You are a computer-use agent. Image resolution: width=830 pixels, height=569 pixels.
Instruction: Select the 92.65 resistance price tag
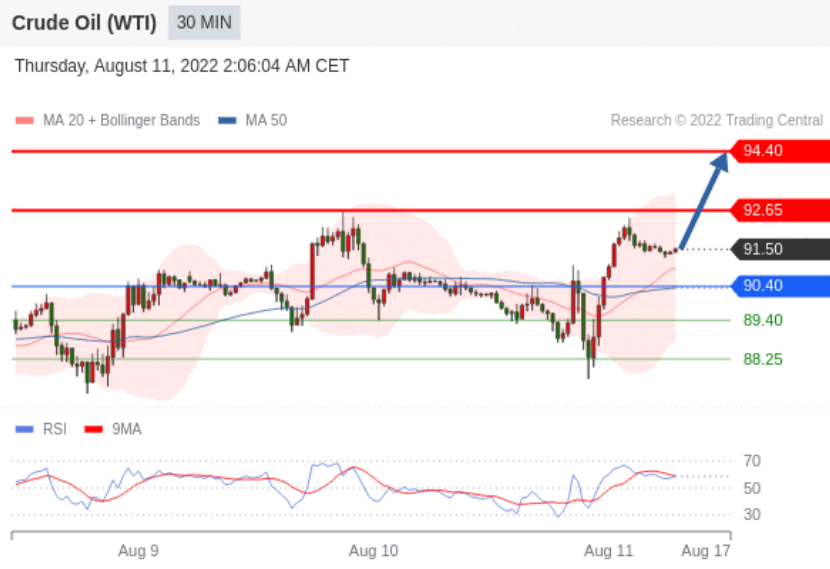point(779,210)
